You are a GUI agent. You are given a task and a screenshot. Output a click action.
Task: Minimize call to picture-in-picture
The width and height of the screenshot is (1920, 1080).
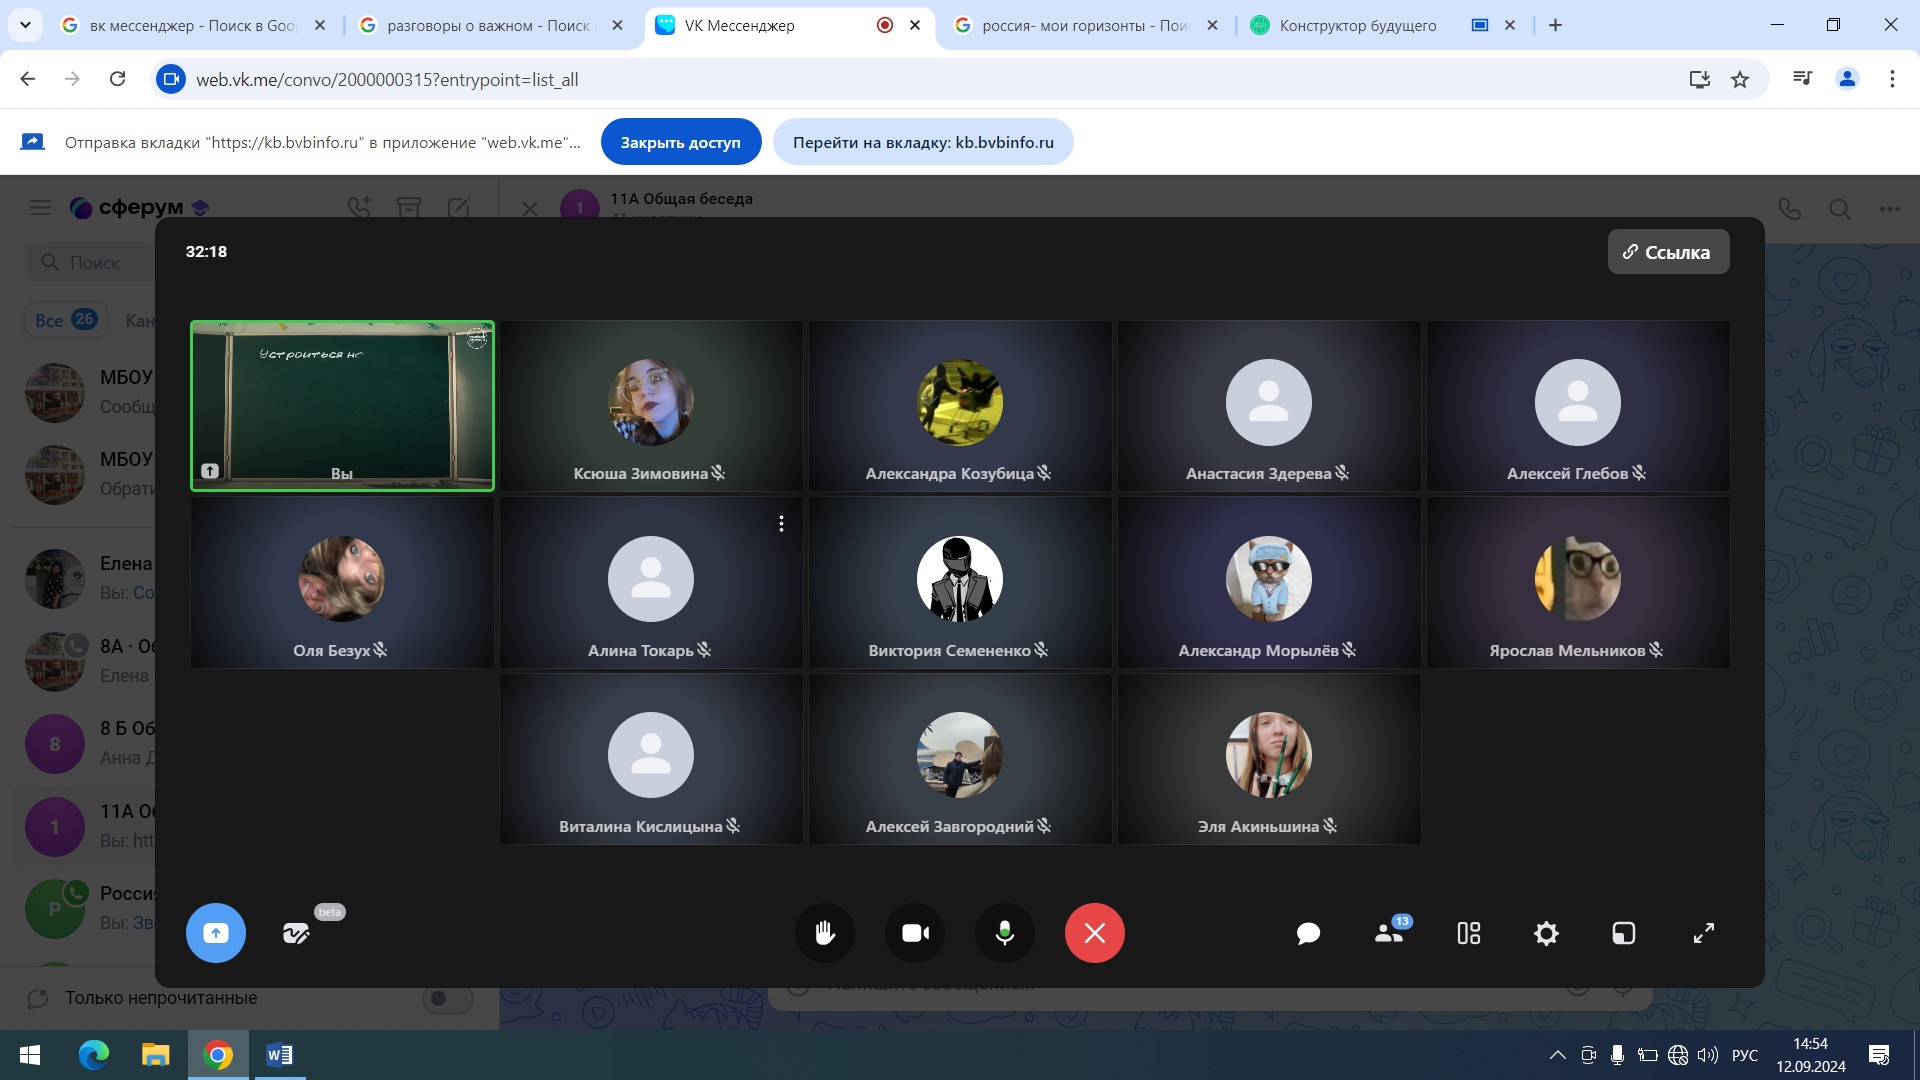pyautogui.click(x=1624, y=933)
